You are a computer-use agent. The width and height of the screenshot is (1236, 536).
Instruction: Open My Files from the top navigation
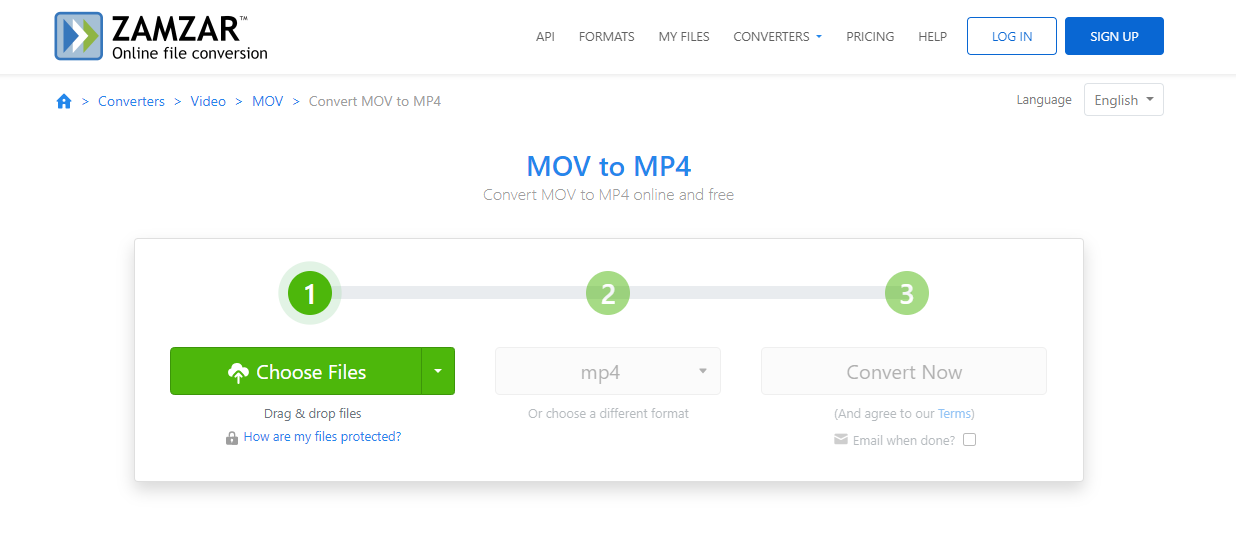(684, 36)
